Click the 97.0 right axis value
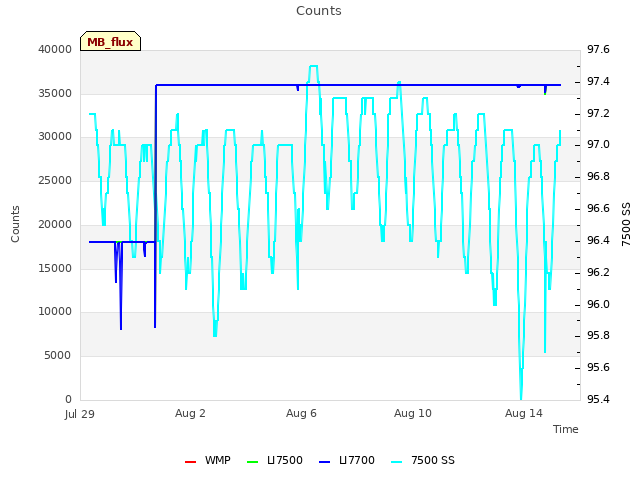The width and height of the screenshot is (640, 480). (x=598, y=145)
